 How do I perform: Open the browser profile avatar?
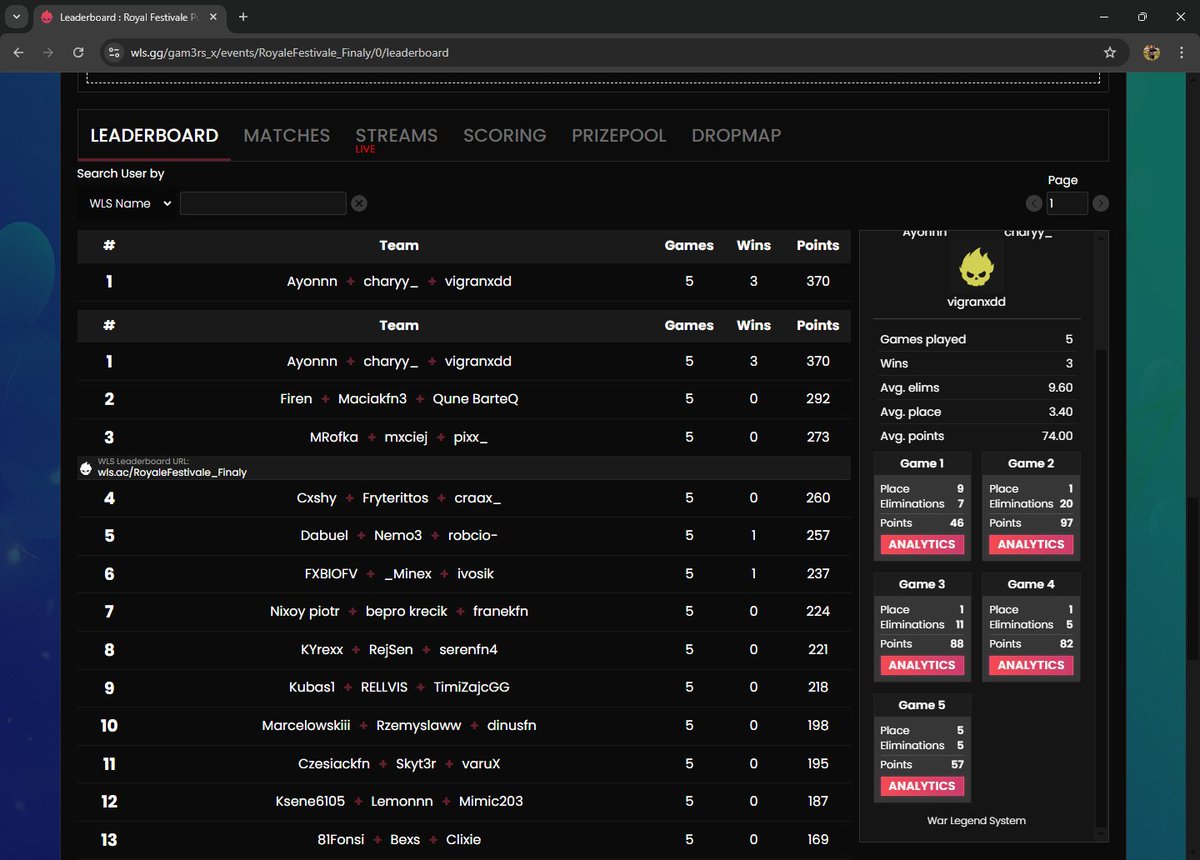[1151, 52]
